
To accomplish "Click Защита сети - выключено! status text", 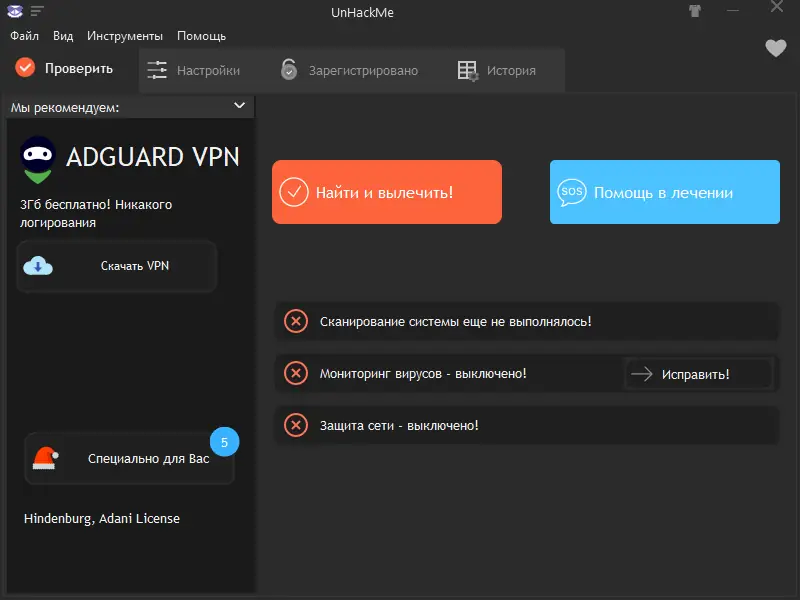I will click(399, 426).
